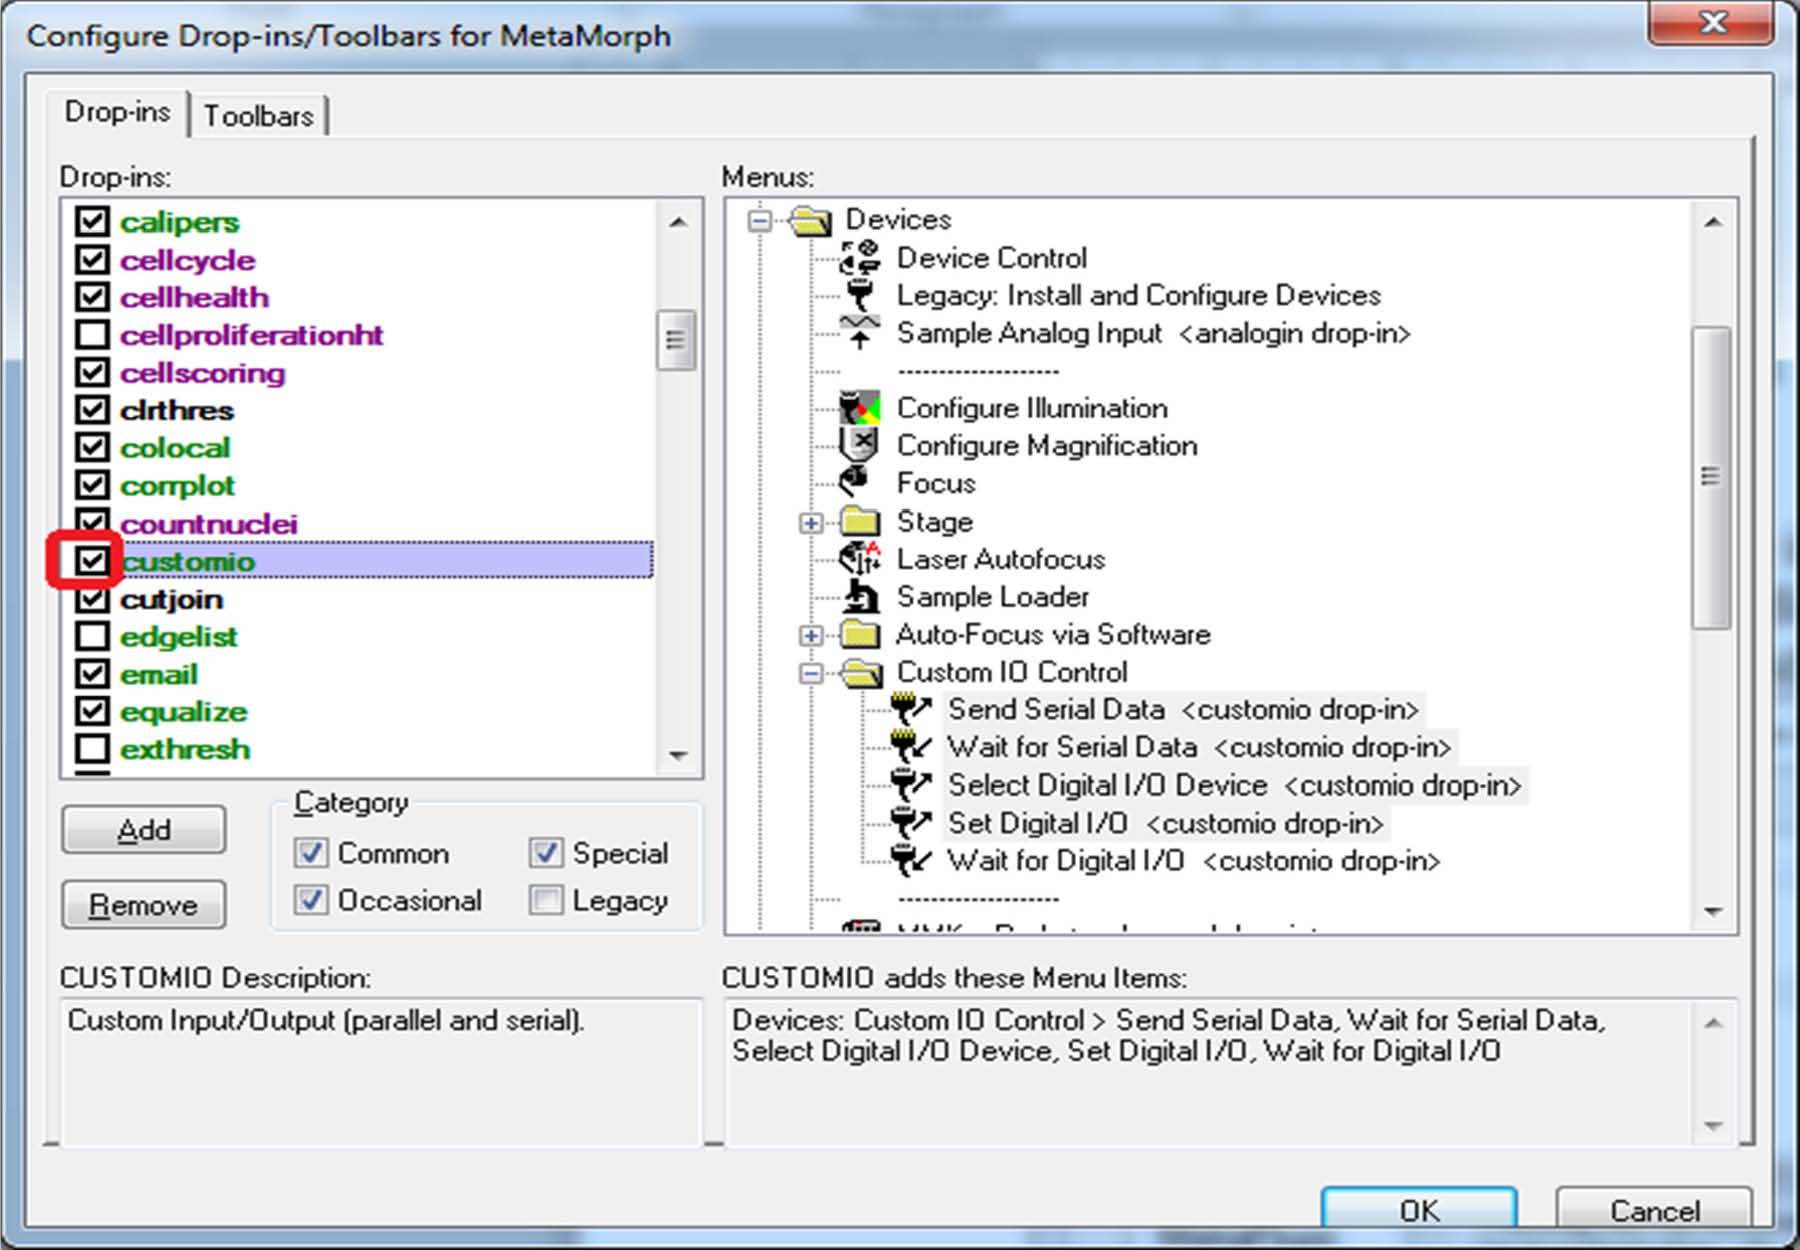Click the Drop-ins list scrollbar thumb
Viewport: 1800px width, 1250px height.
coord(676,340)
